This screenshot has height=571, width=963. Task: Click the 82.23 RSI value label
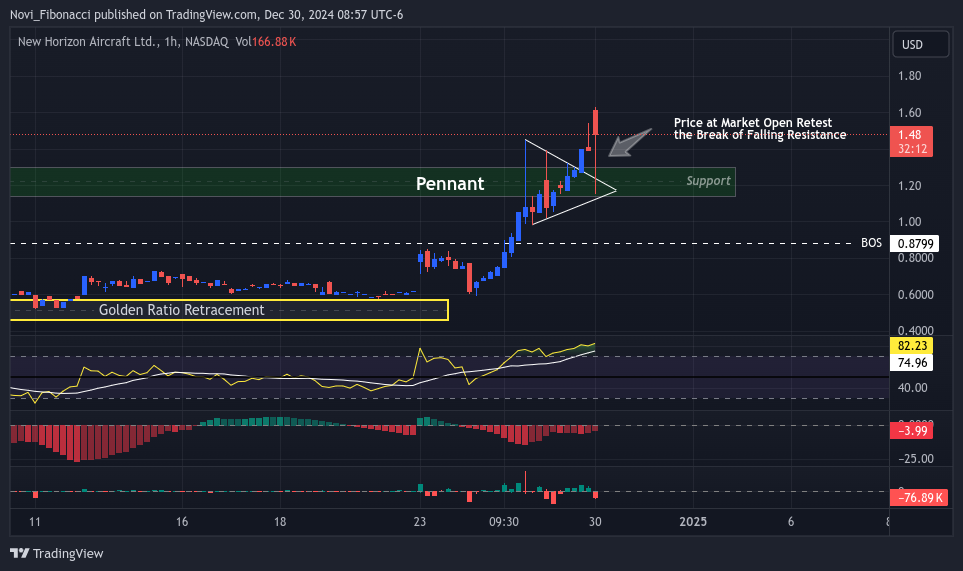tap(911, 346)
